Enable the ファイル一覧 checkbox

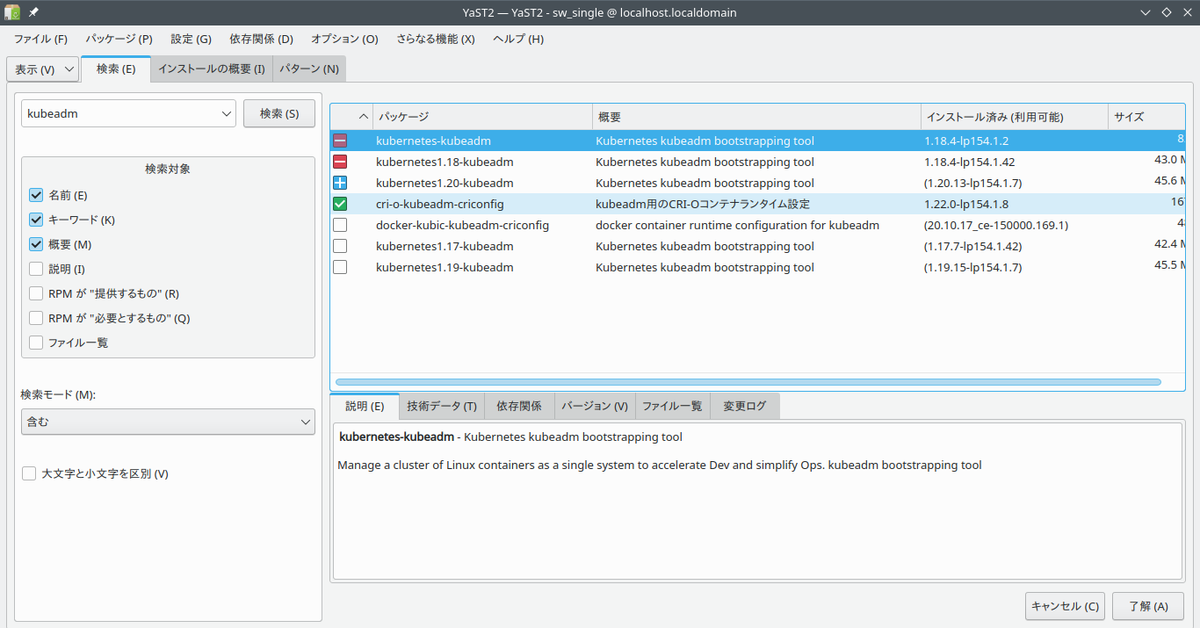tap(37, 343)
